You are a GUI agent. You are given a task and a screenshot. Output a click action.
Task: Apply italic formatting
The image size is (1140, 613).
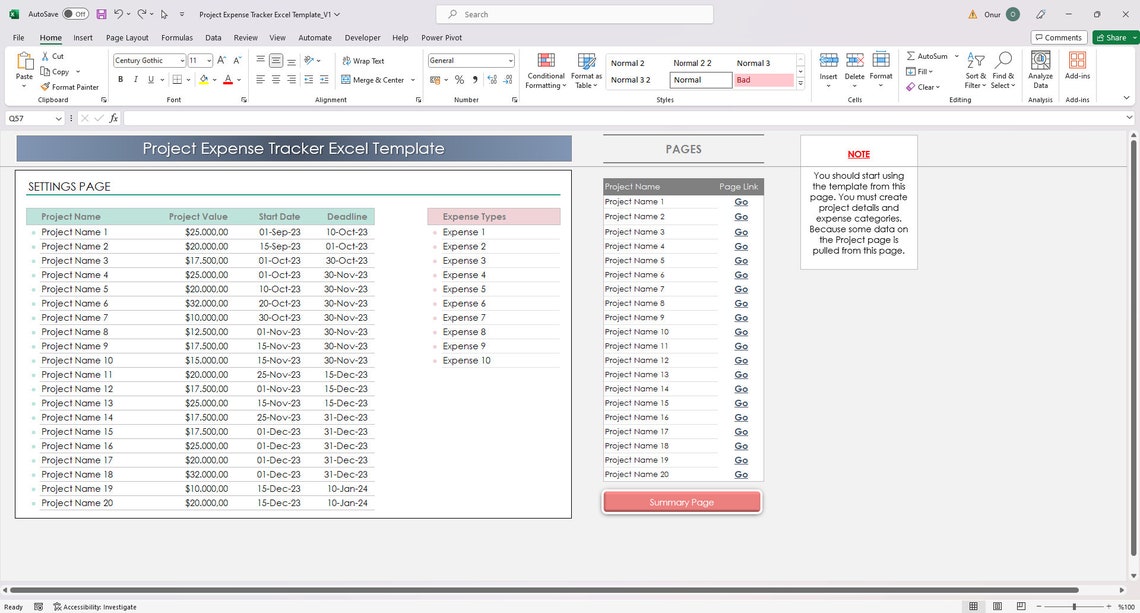pos(135,79)
